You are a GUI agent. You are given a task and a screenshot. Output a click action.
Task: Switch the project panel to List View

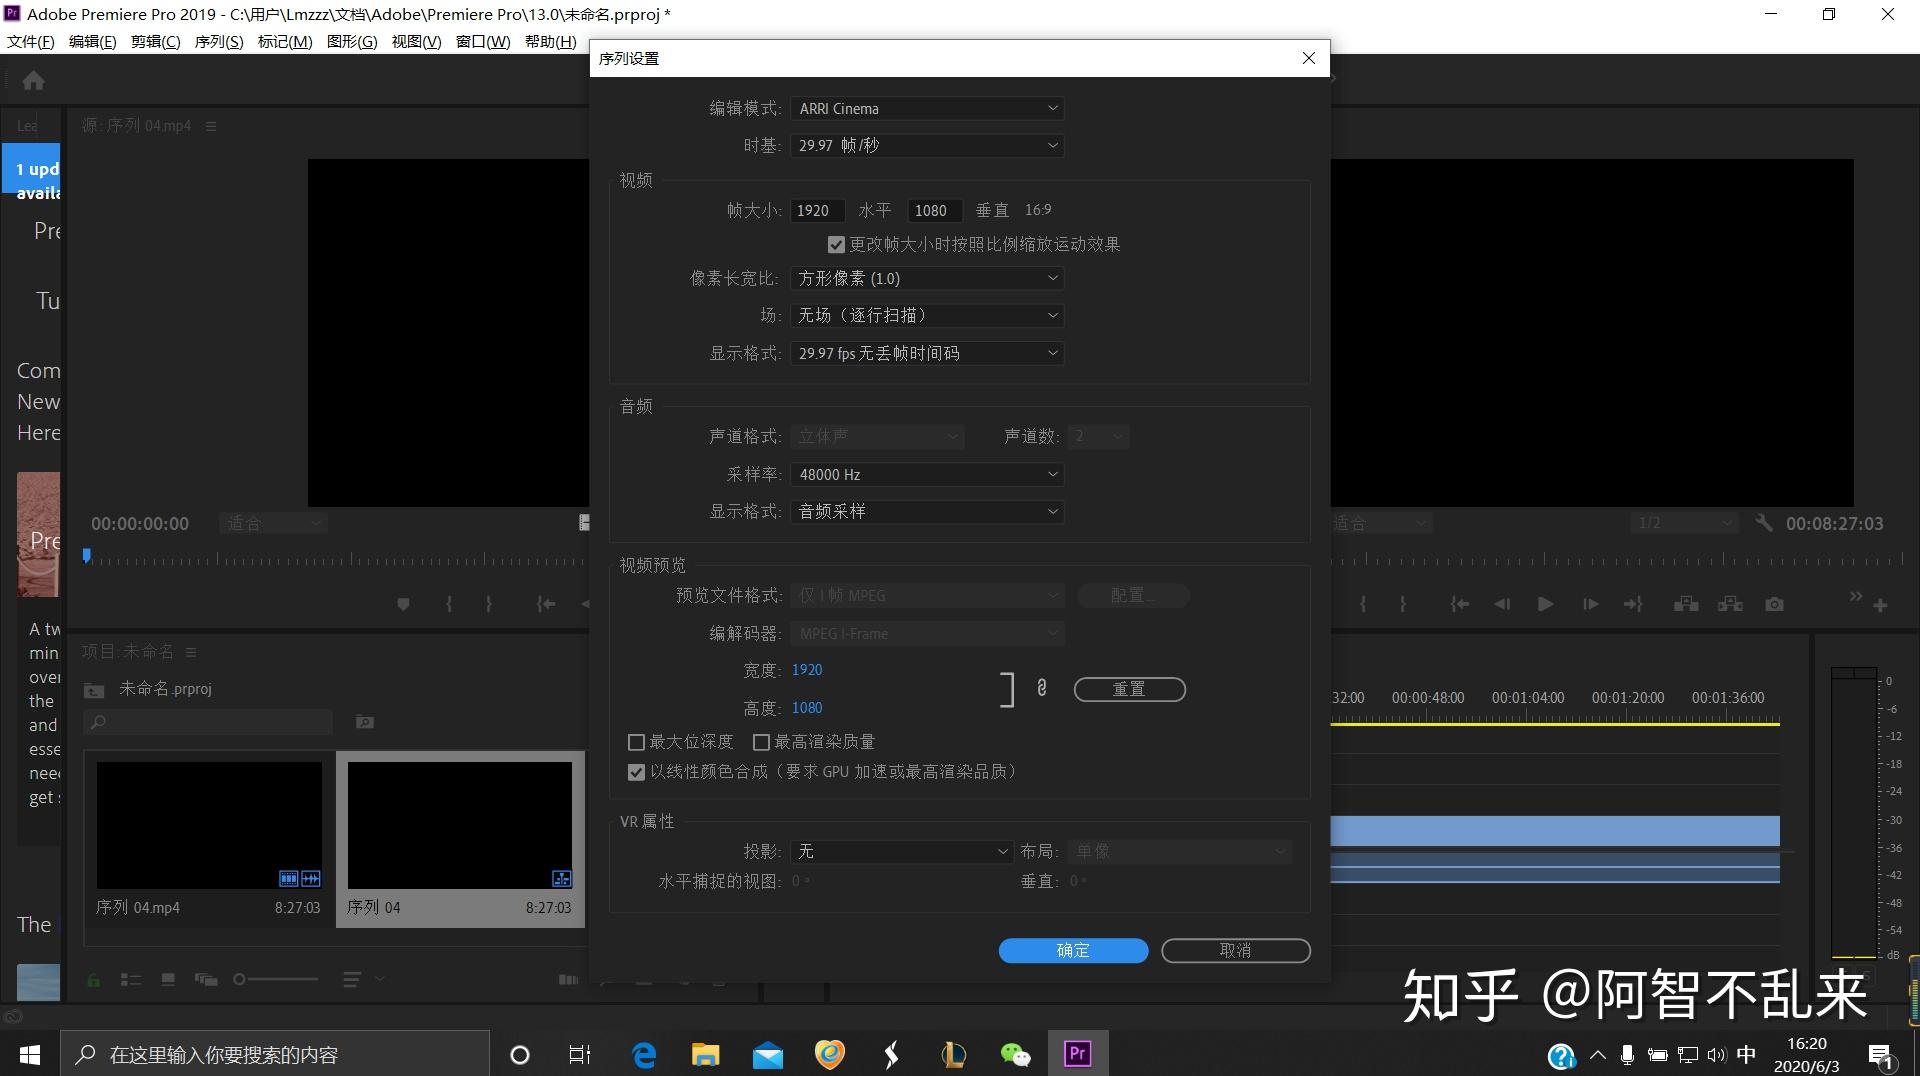pos(131,980)
